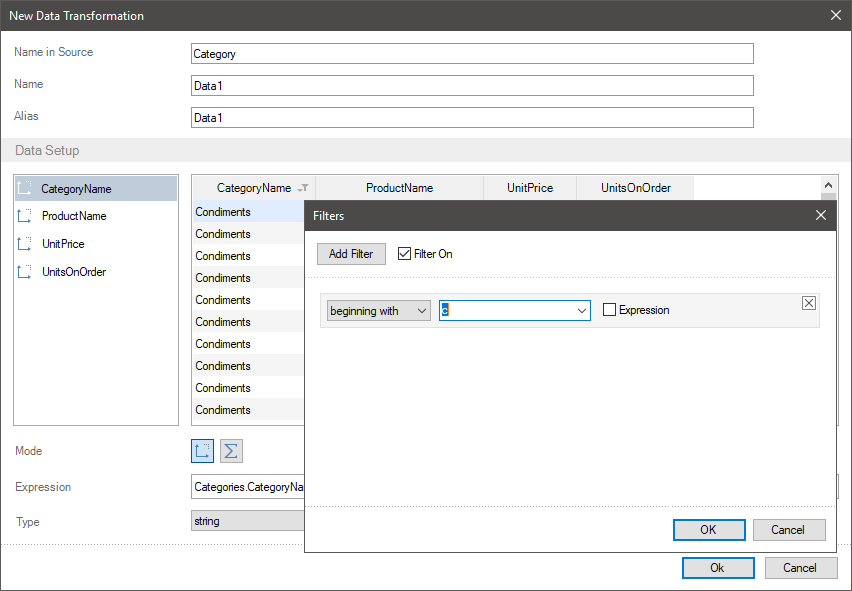
Task: Enable the Expression checkbox
Action: tap(610, 311)
